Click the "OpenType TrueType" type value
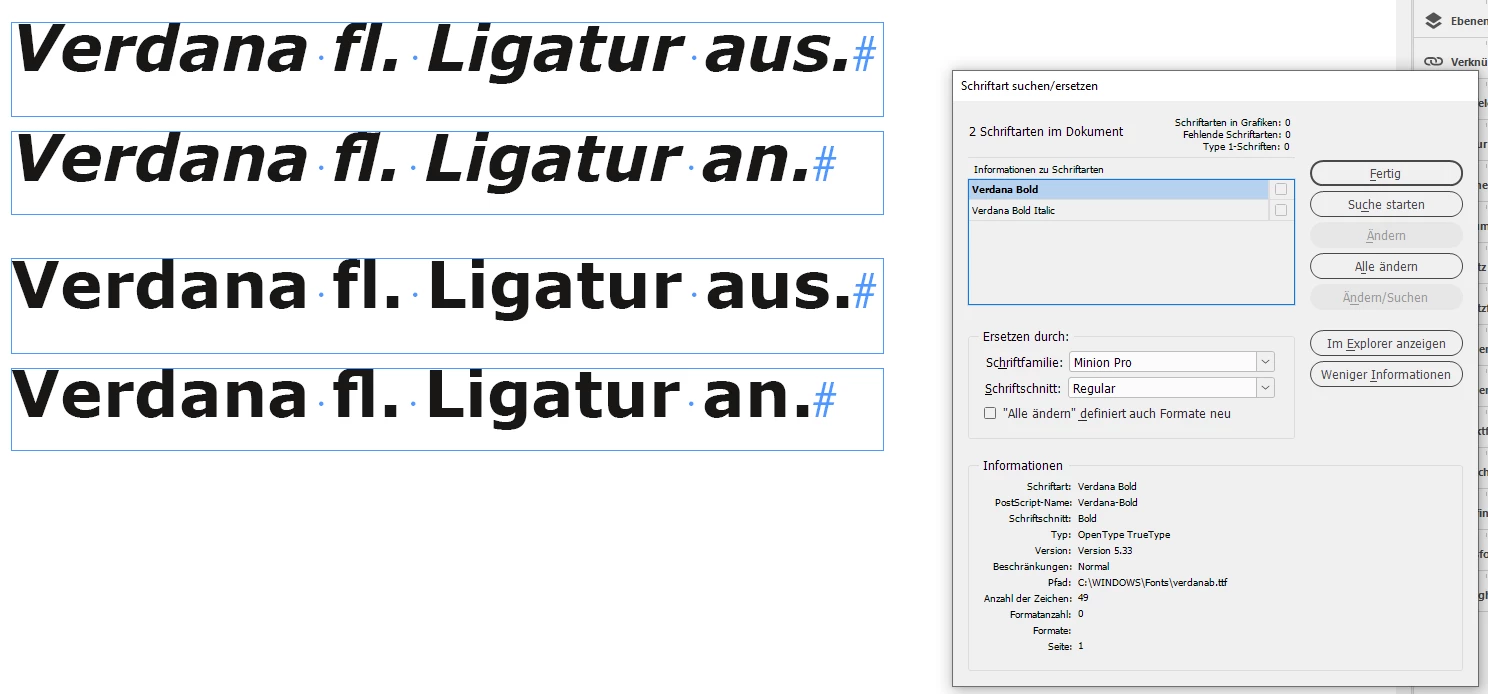1488x694 pixels. point(1124,534)
